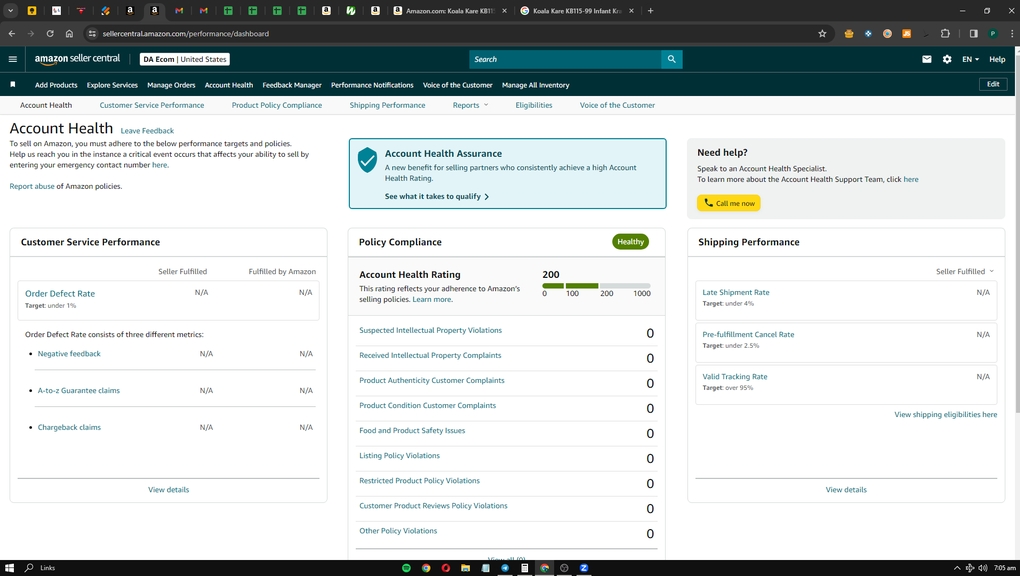Open Telegram from the taskbar
Viewport: 1020px width, 576px height.
click(505, 568)
